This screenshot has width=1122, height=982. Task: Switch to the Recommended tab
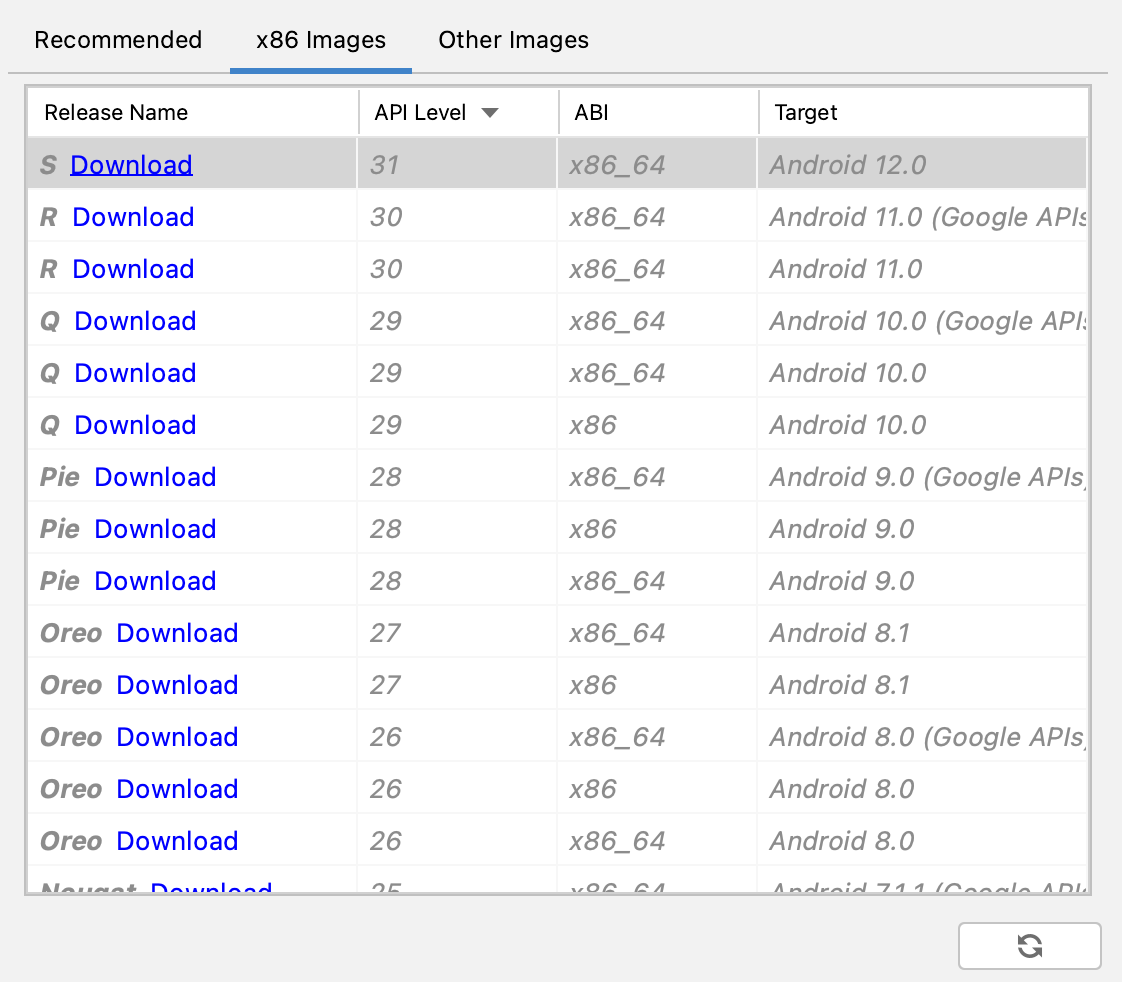pos(118,40)
